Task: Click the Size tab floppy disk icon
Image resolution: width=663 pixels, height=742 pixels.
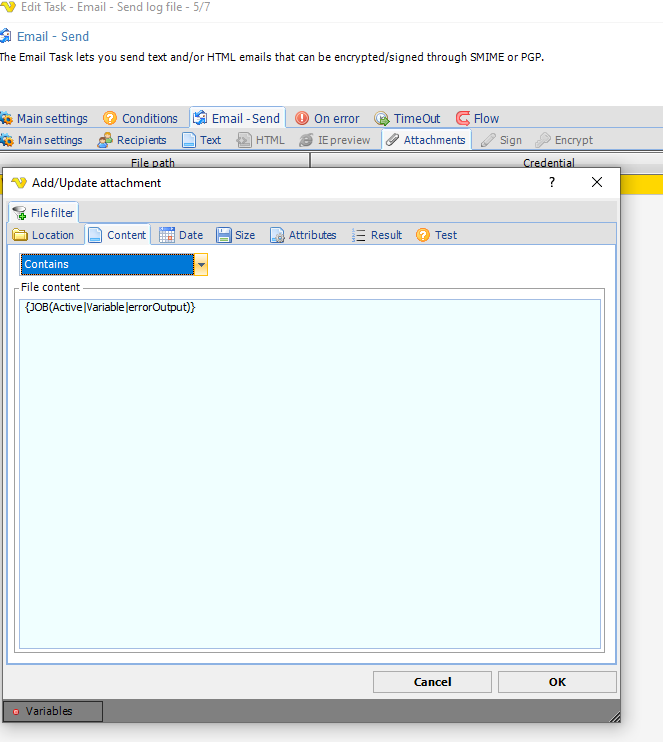Action: tap(224, 235)
